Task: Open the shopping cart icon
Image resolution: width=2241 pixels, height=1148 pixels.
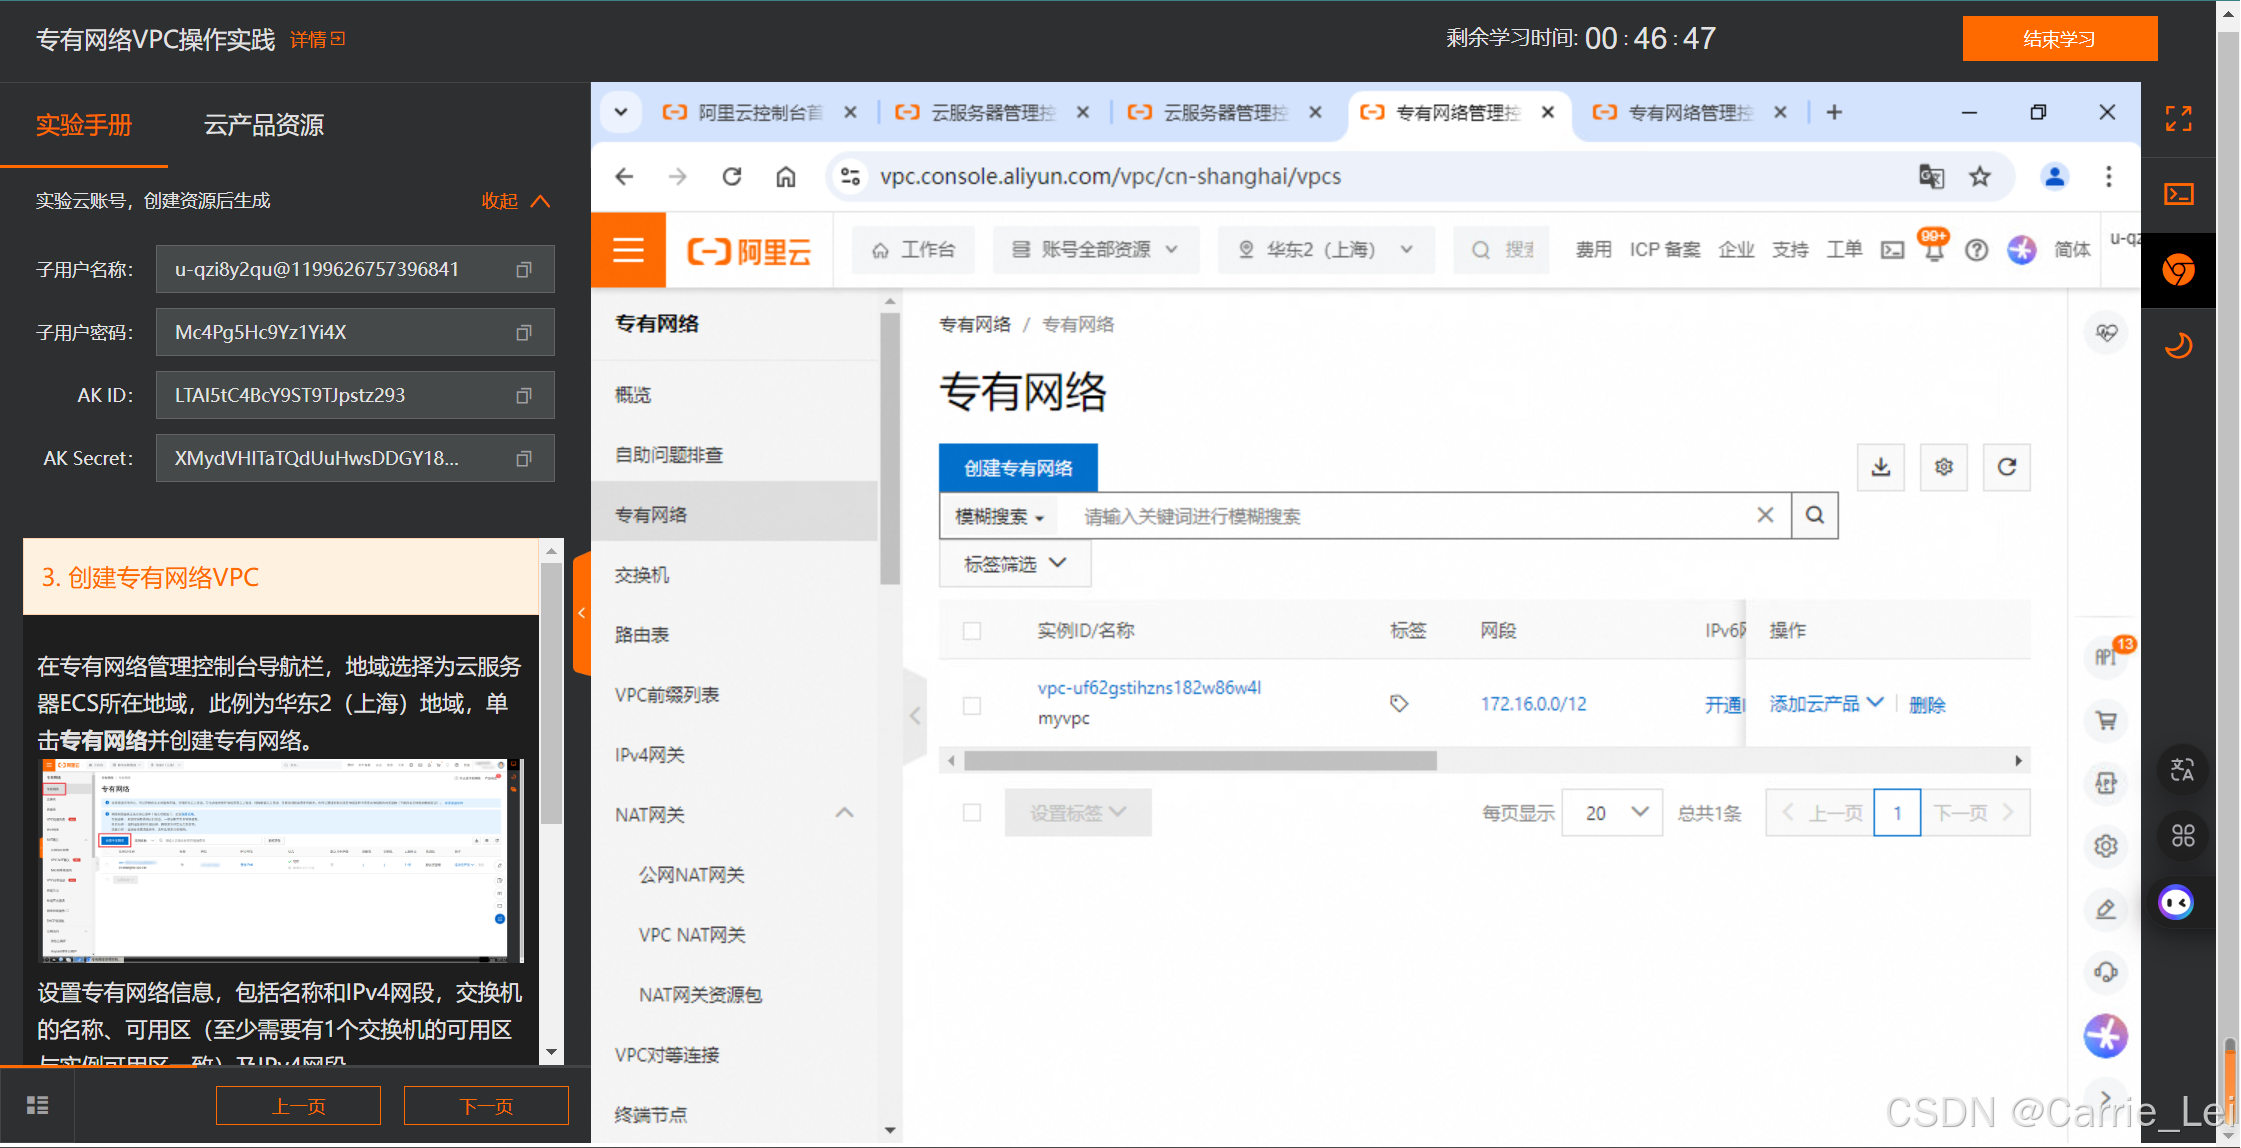Action: point(2106,720)
